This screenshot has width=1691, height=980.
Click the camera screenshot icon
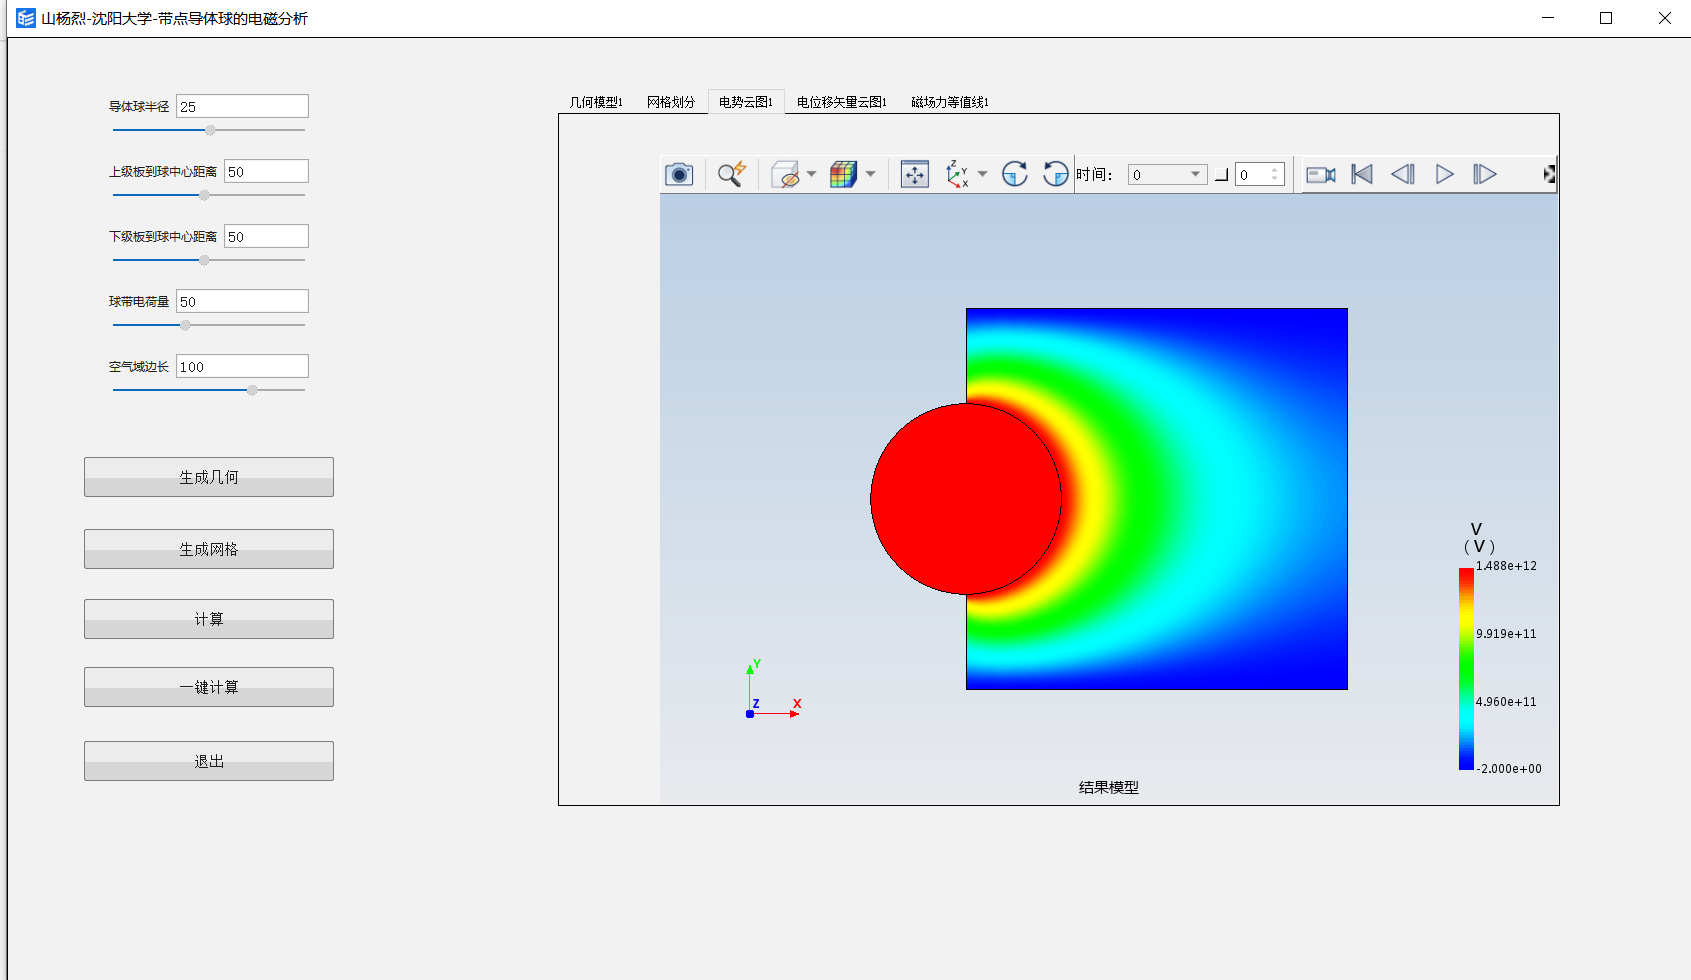(679, 174)
